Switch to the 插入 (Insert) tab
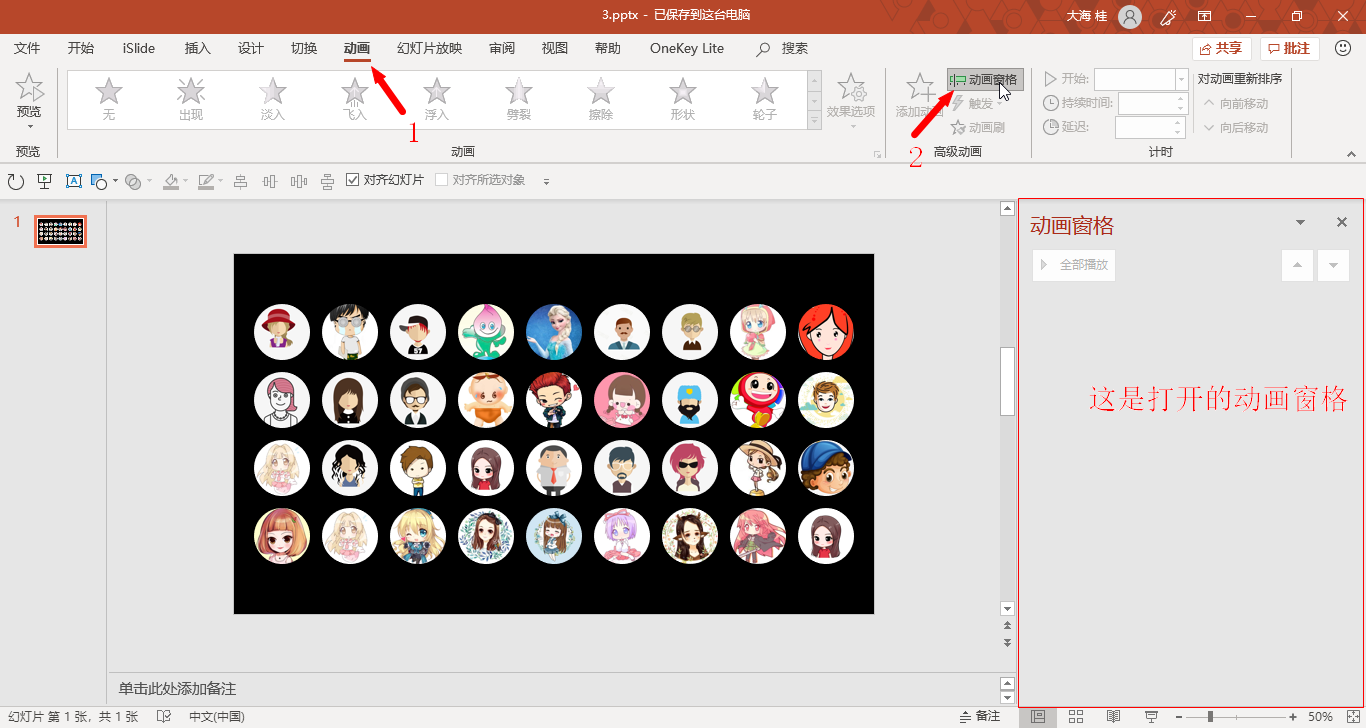 198,48
